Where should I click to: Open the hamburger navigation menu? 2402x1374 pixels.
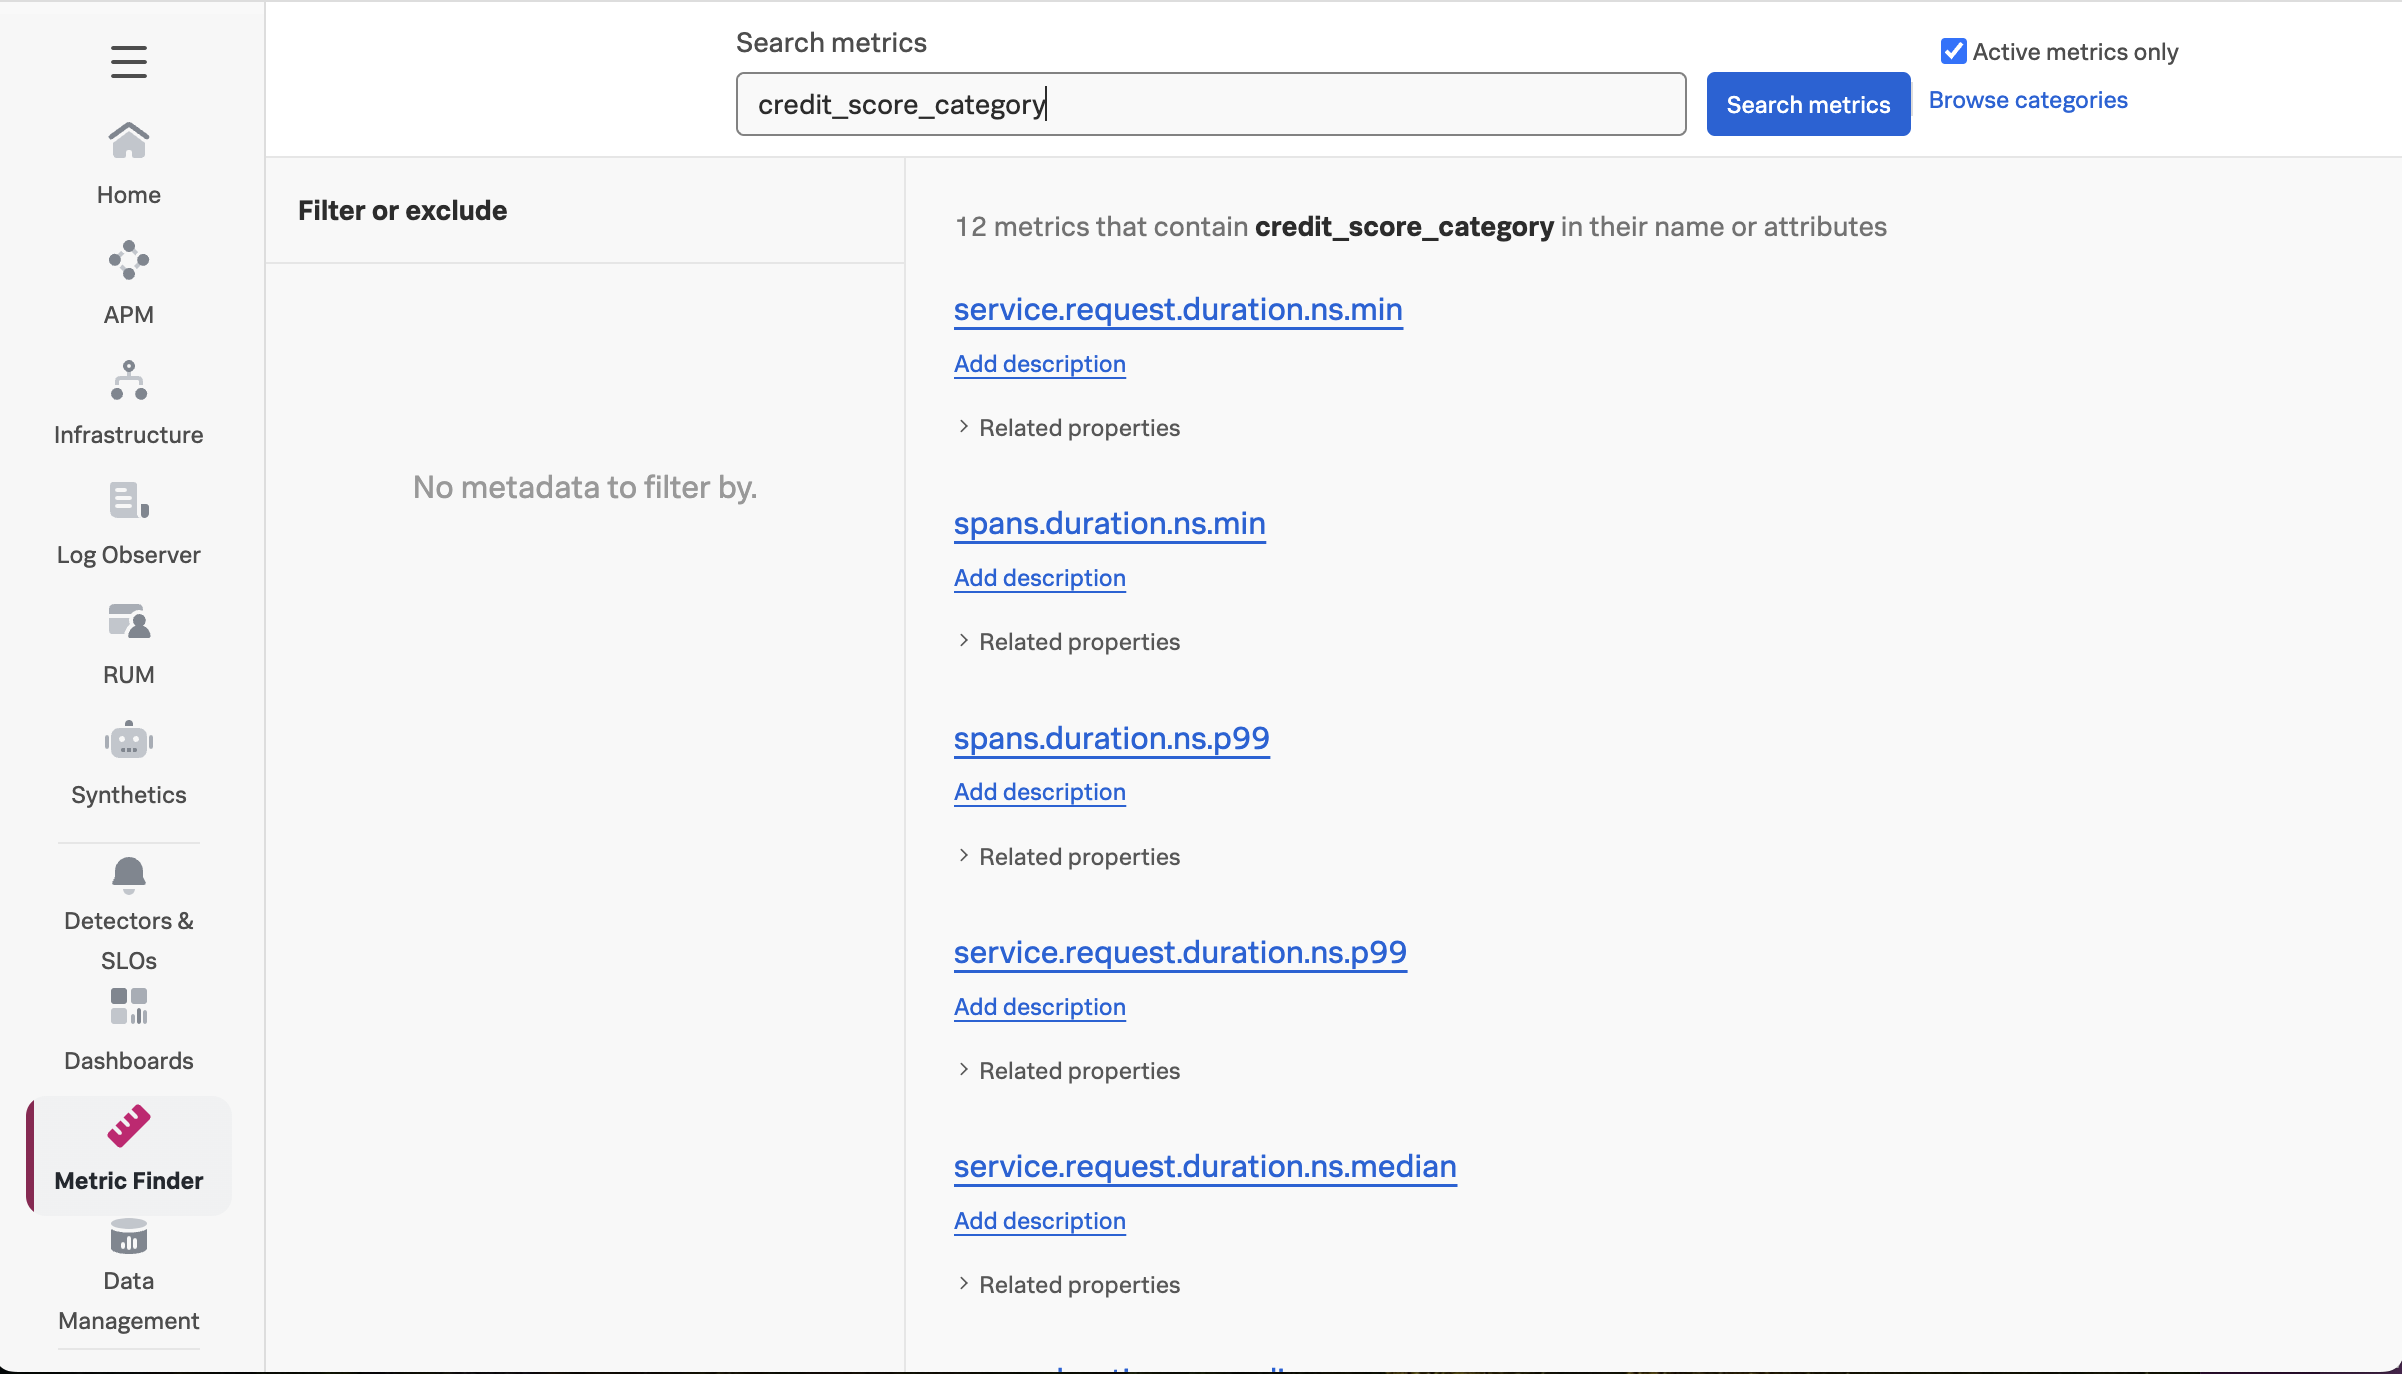128,62
